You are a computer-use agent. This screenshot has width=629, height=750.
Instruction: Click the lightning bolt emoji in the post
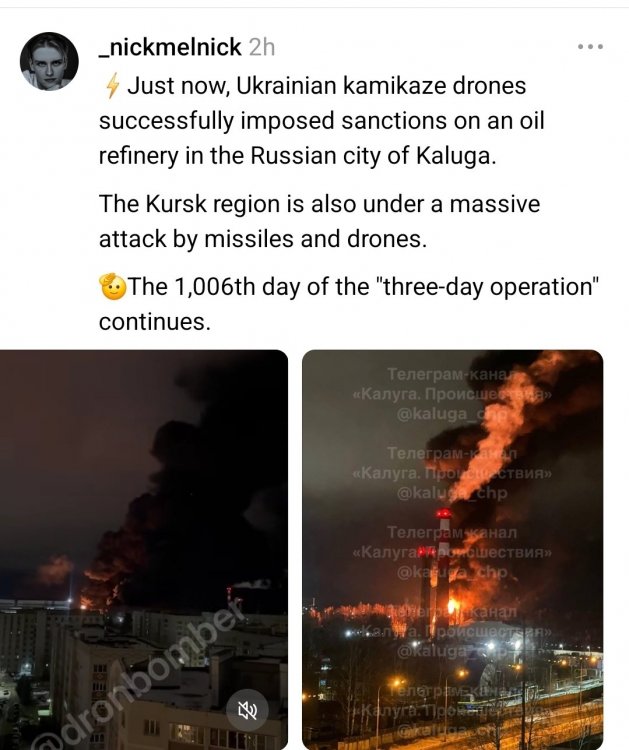coord(112,86)
